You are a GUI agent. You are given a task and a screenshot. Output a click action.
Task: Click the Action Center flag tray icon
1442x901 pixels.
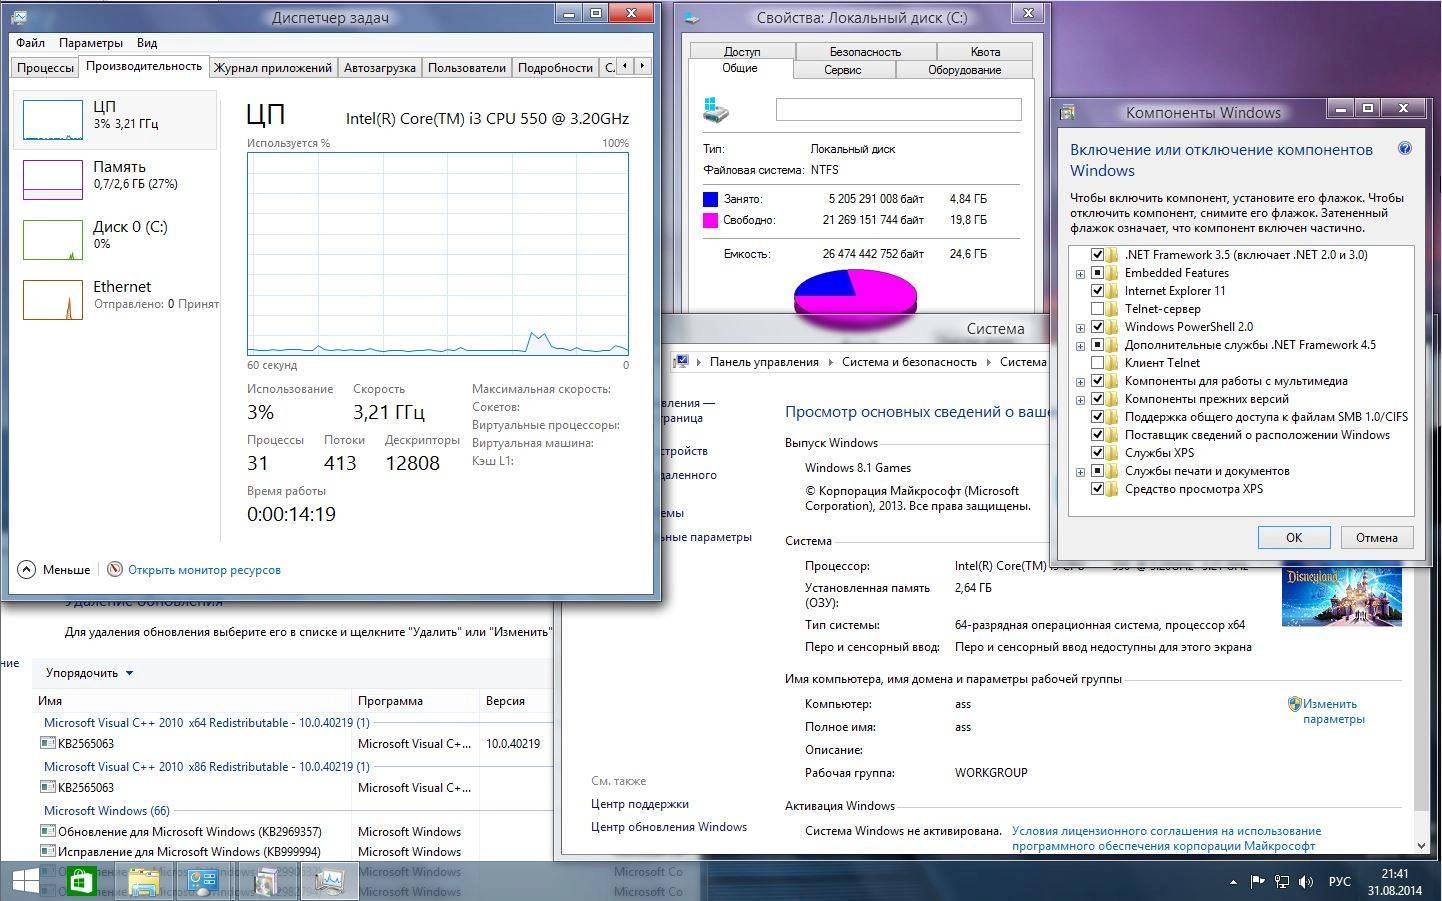1256,882
